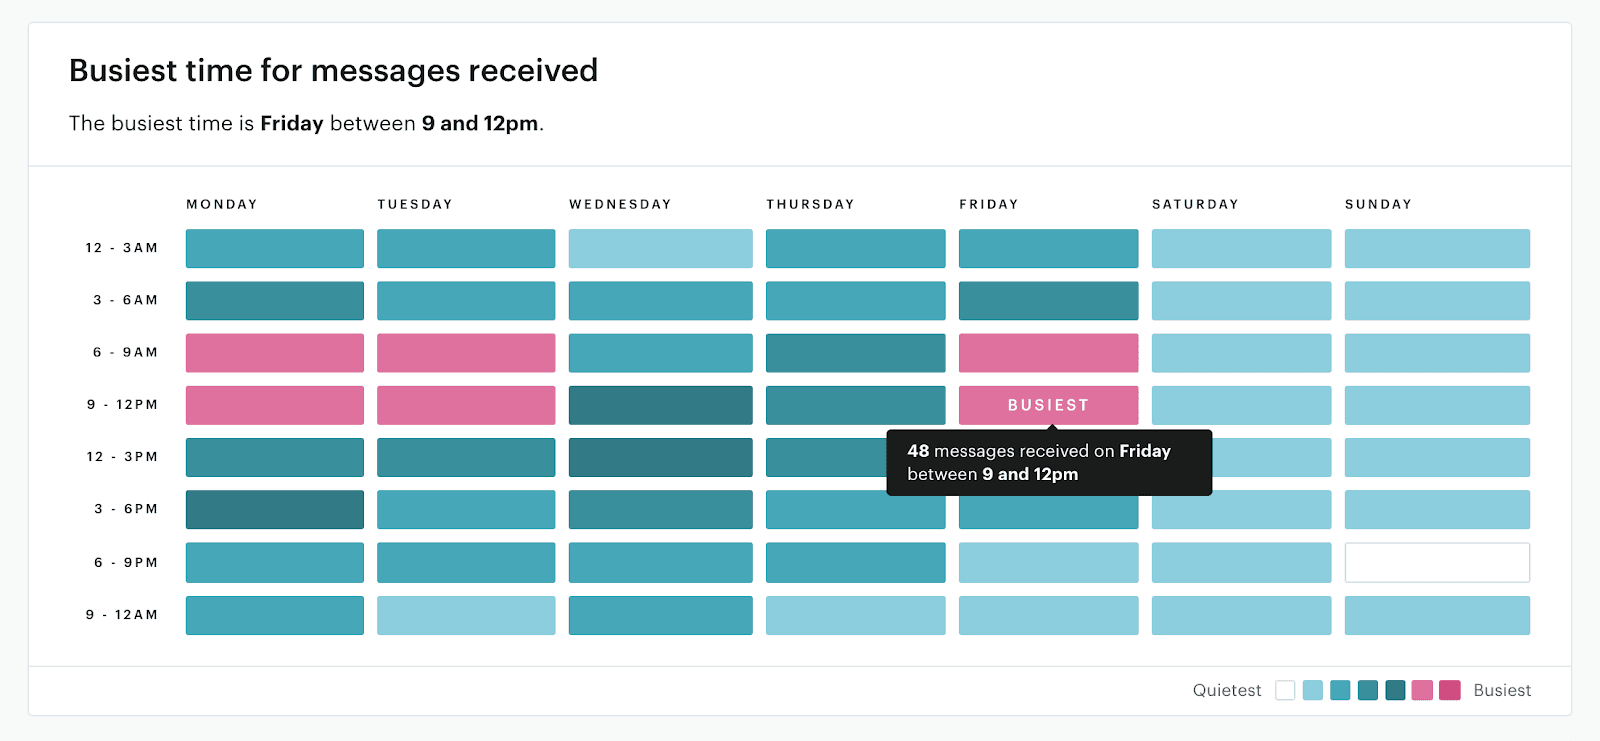
Task: Click the FRIDAY column header
Action: pyautogui.click(x=988, y=204)
